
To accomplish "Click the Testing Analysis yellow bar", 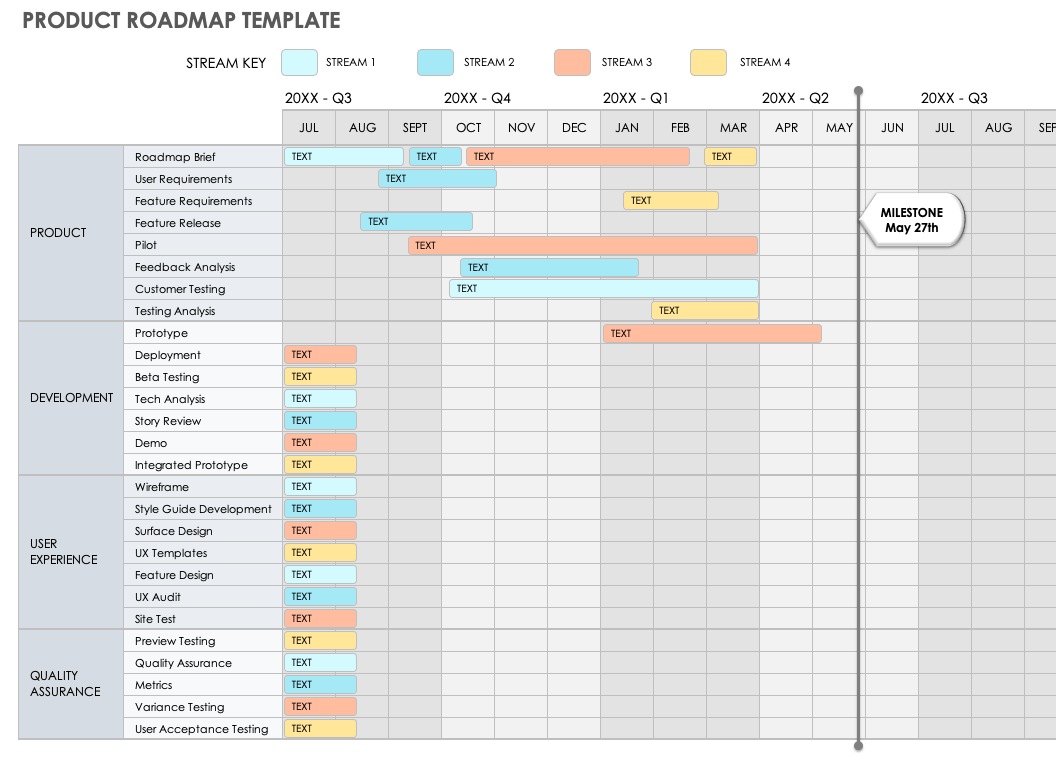I will (x=703, y=310).
